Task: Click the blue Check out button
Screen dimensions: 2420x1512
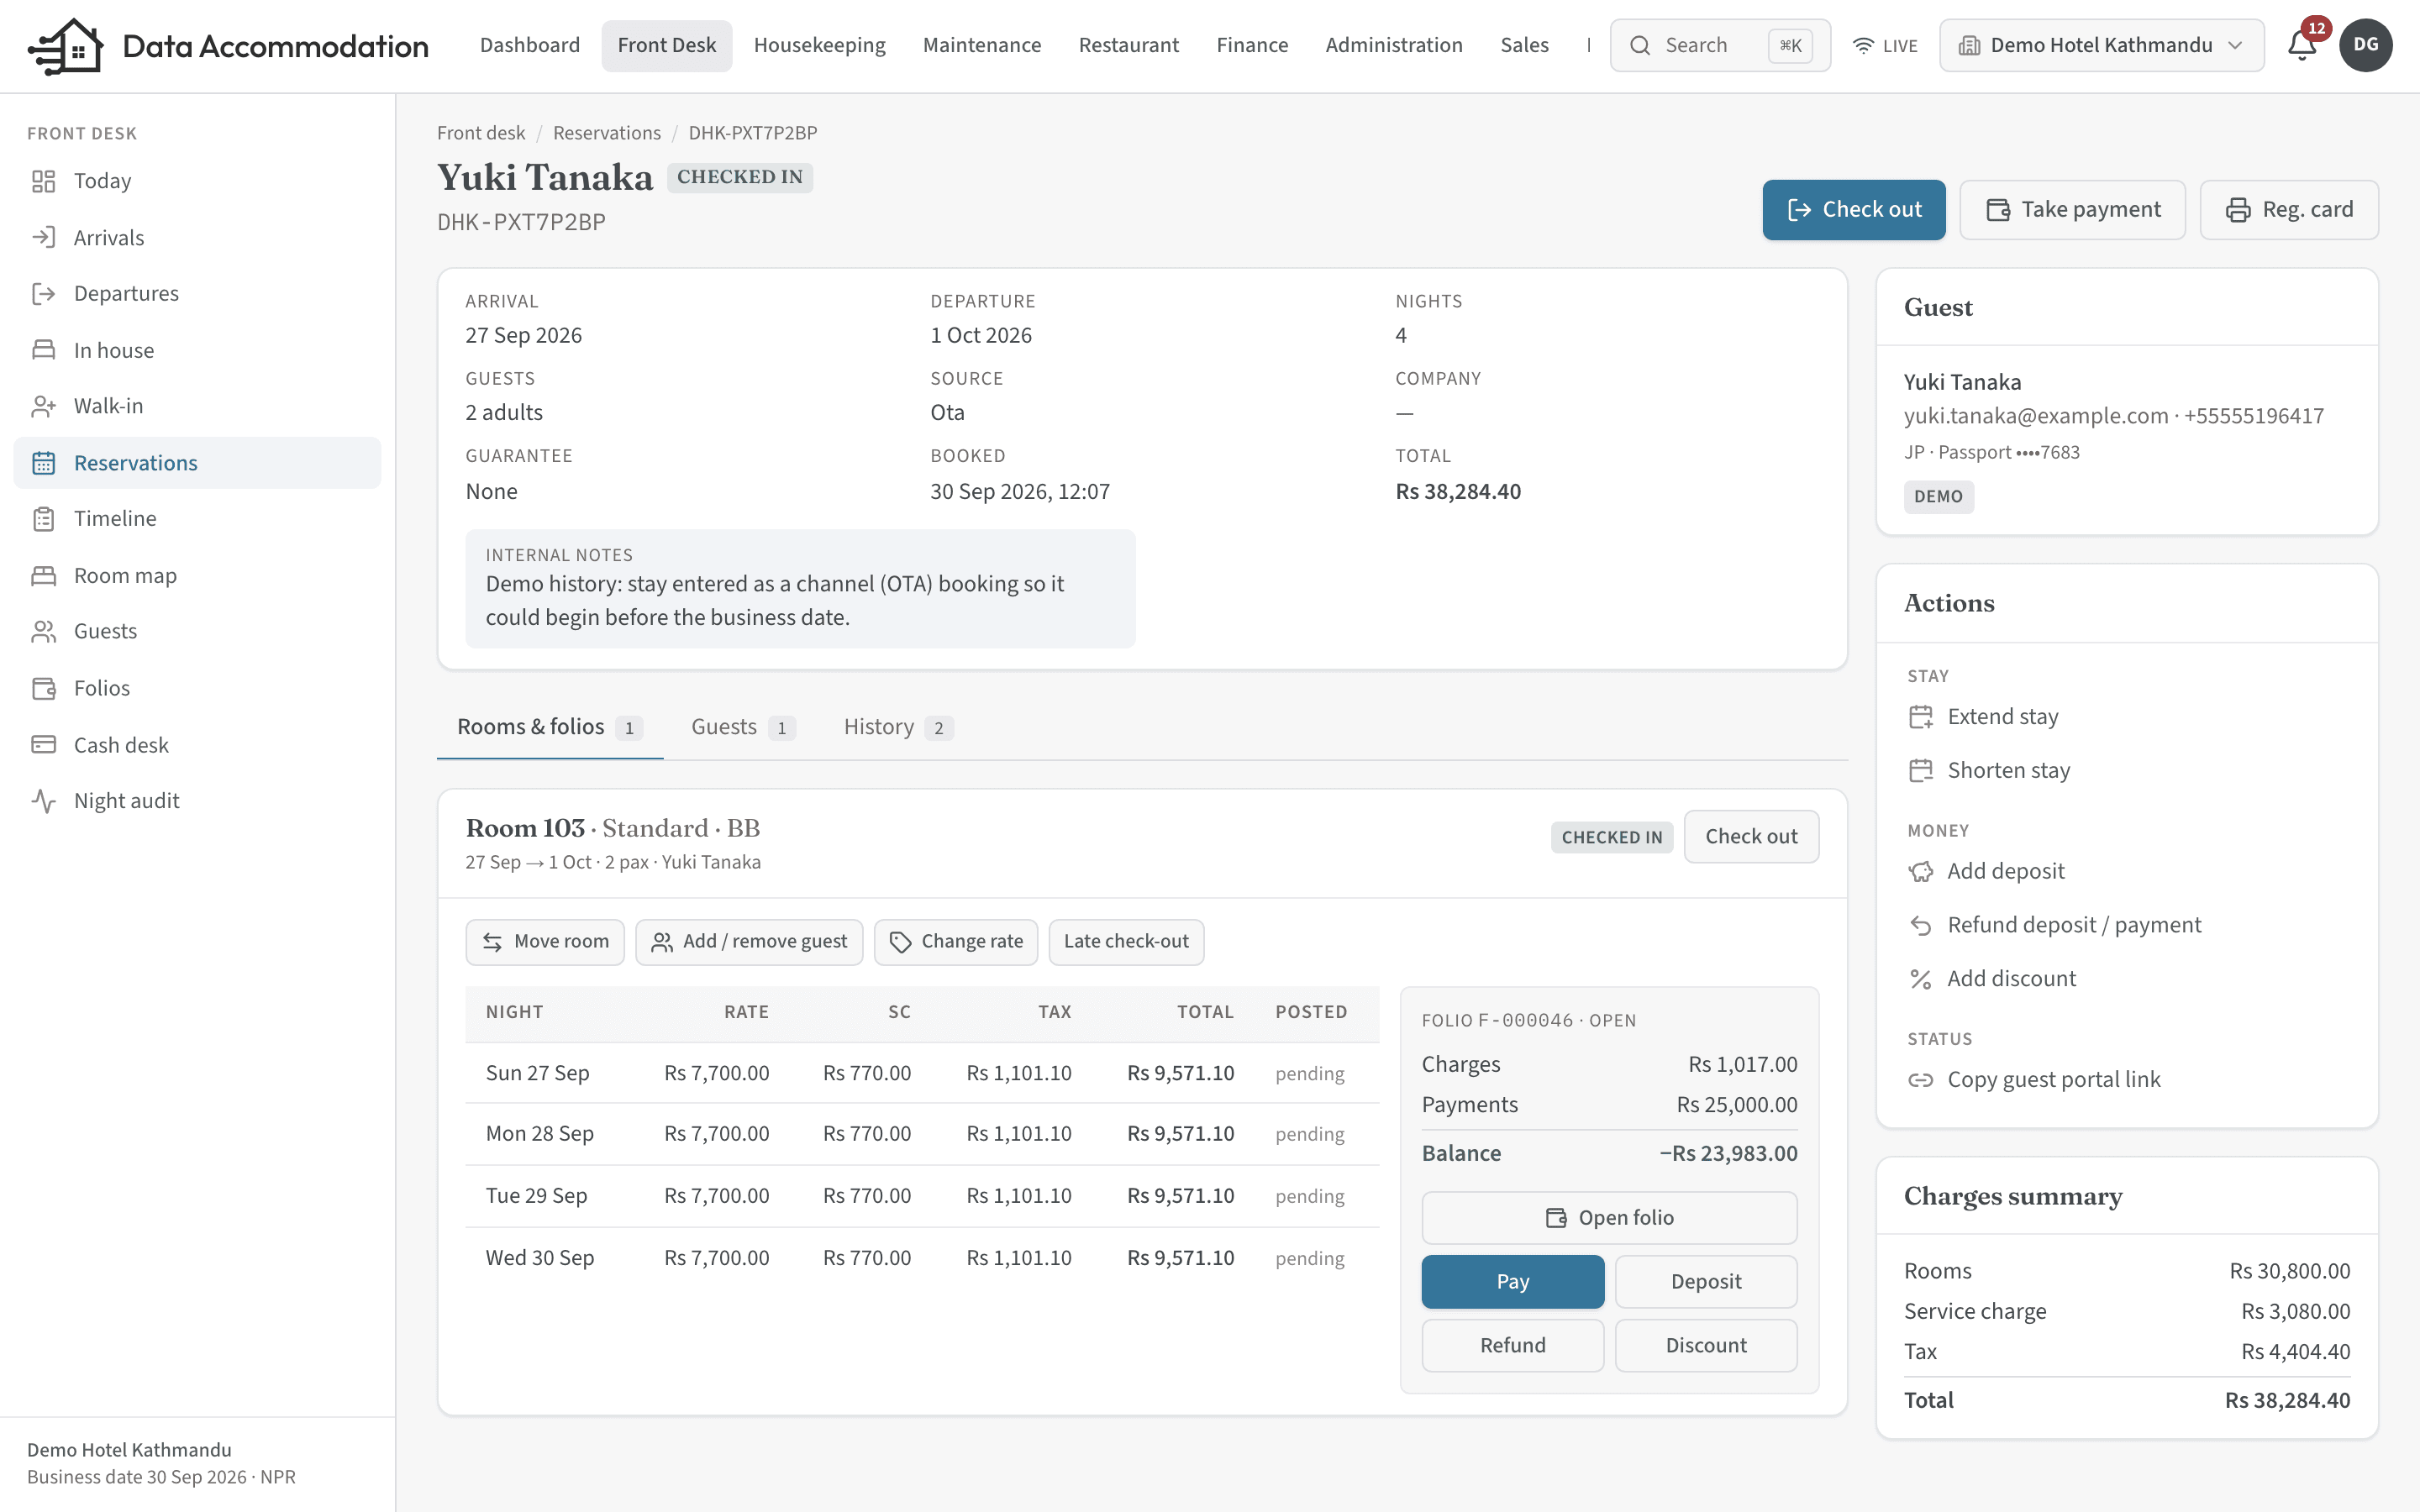Action: click(1853, 210)
